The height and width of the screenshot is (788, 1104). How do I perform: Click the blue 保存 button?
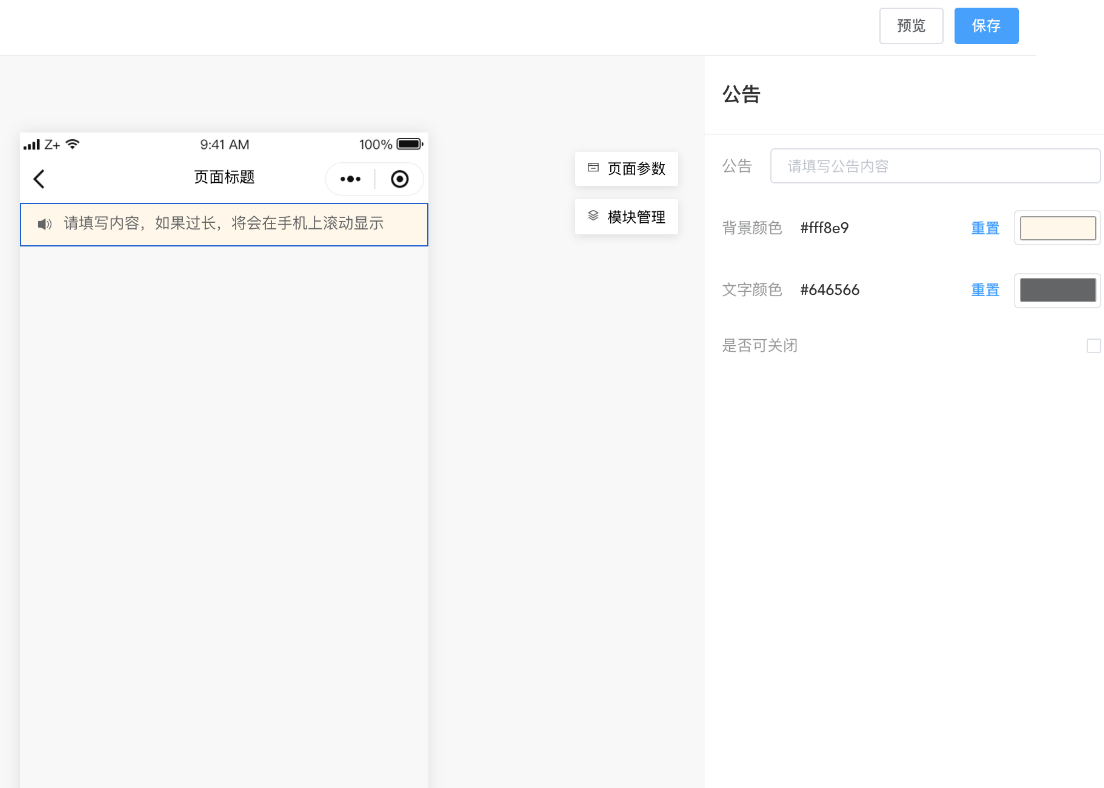click(986, 26)
